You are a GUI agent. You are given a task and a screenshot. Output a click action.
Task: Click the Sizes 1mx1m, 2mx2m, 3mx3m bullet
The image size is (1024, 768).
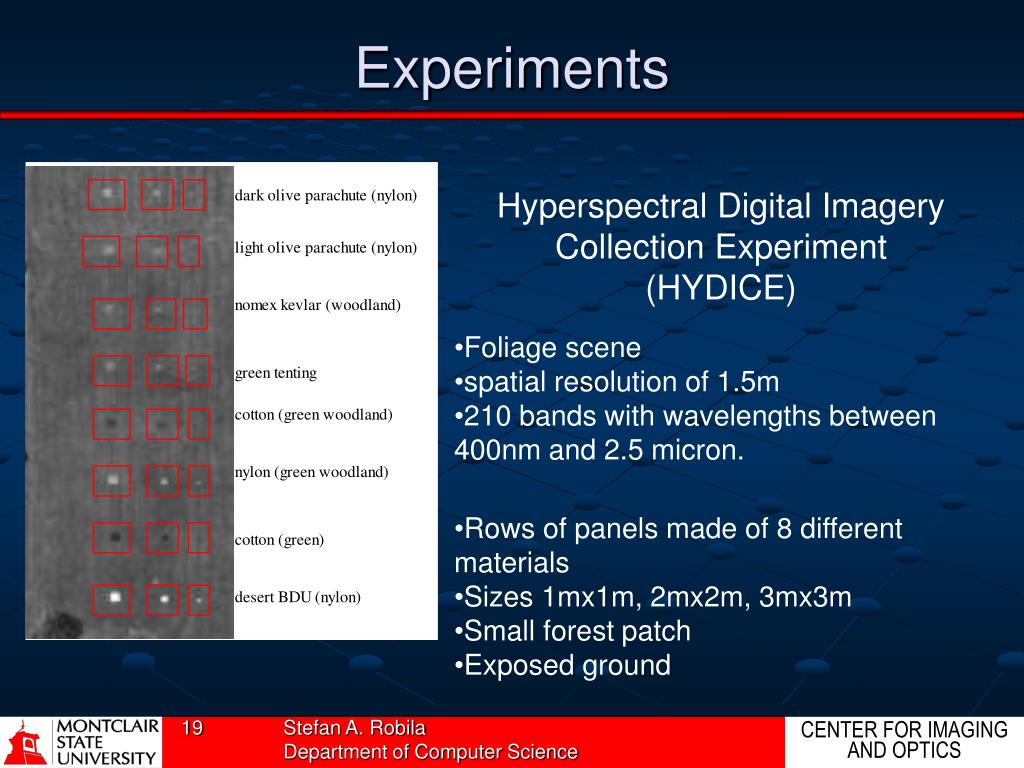point(653,597)
